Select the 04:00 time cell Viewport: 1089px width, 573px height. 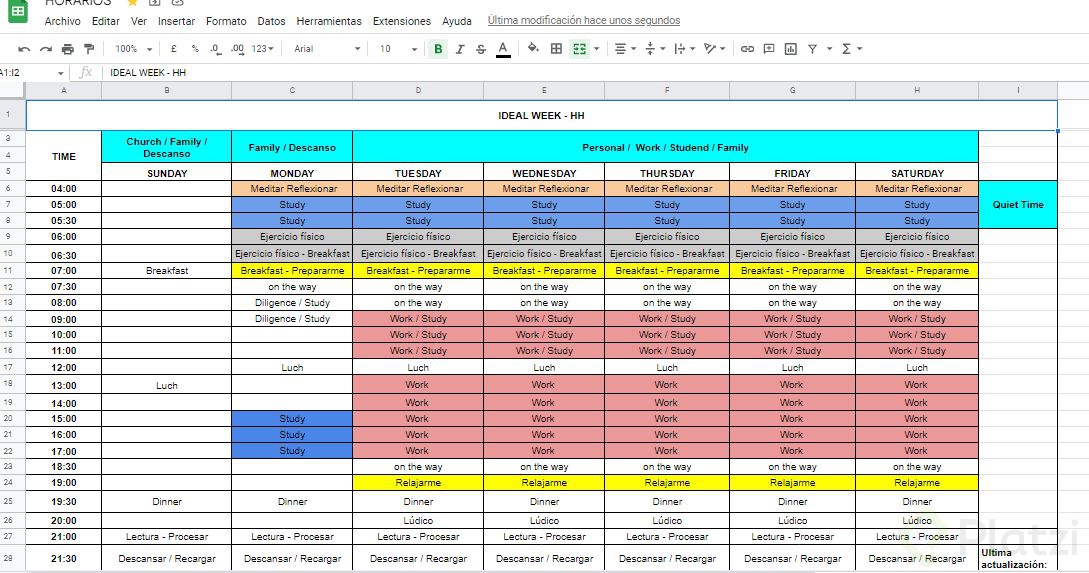(x=64, y=188)
